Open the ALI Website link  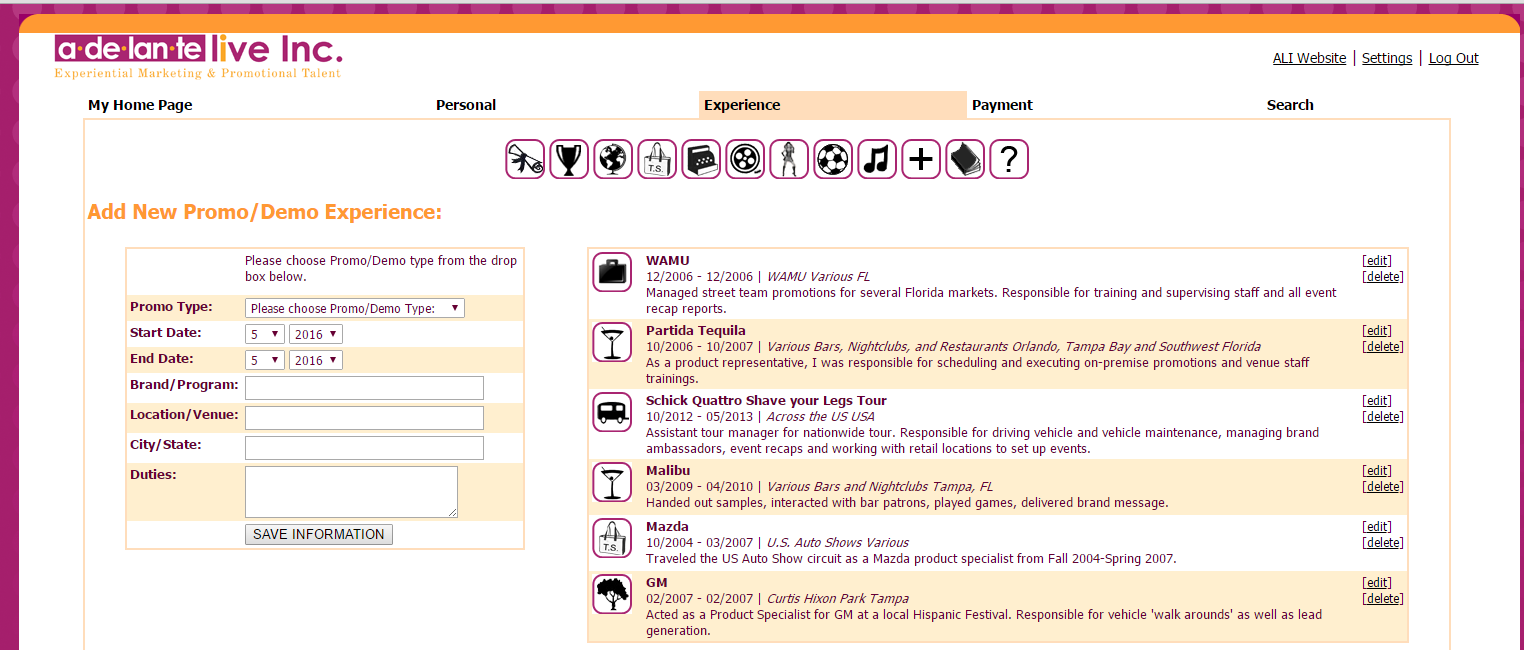(x=1309, y=58)
